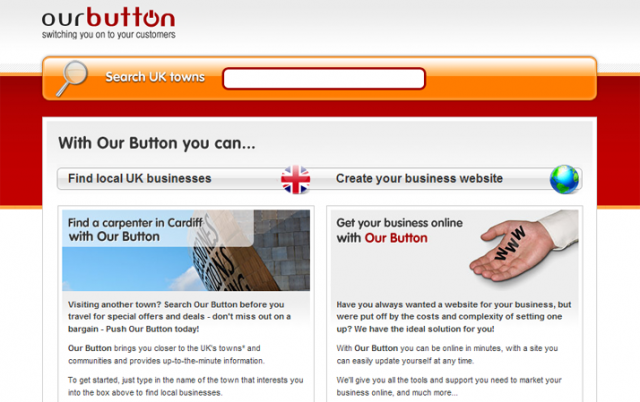
Task: Click 'With Our Button you can...' heading
Action: [157, 143]
